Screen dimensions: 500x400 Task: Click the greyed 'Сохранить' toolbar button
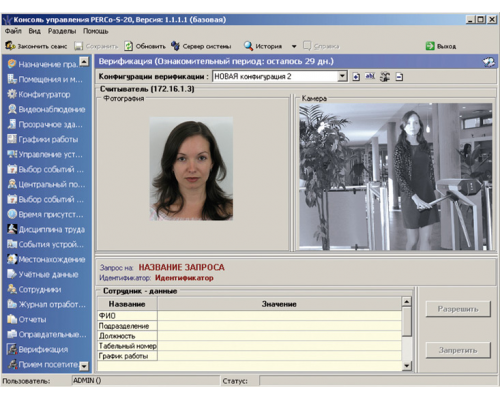96,46
